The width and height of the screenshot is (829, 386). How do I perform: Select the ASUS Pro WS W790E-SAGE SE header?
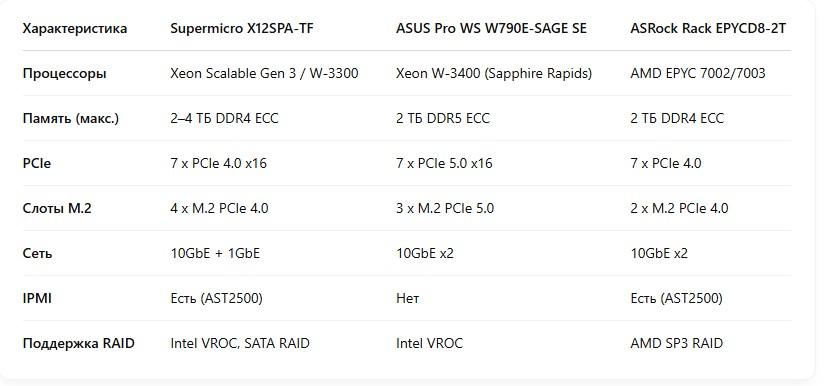[x=491, y=28]
